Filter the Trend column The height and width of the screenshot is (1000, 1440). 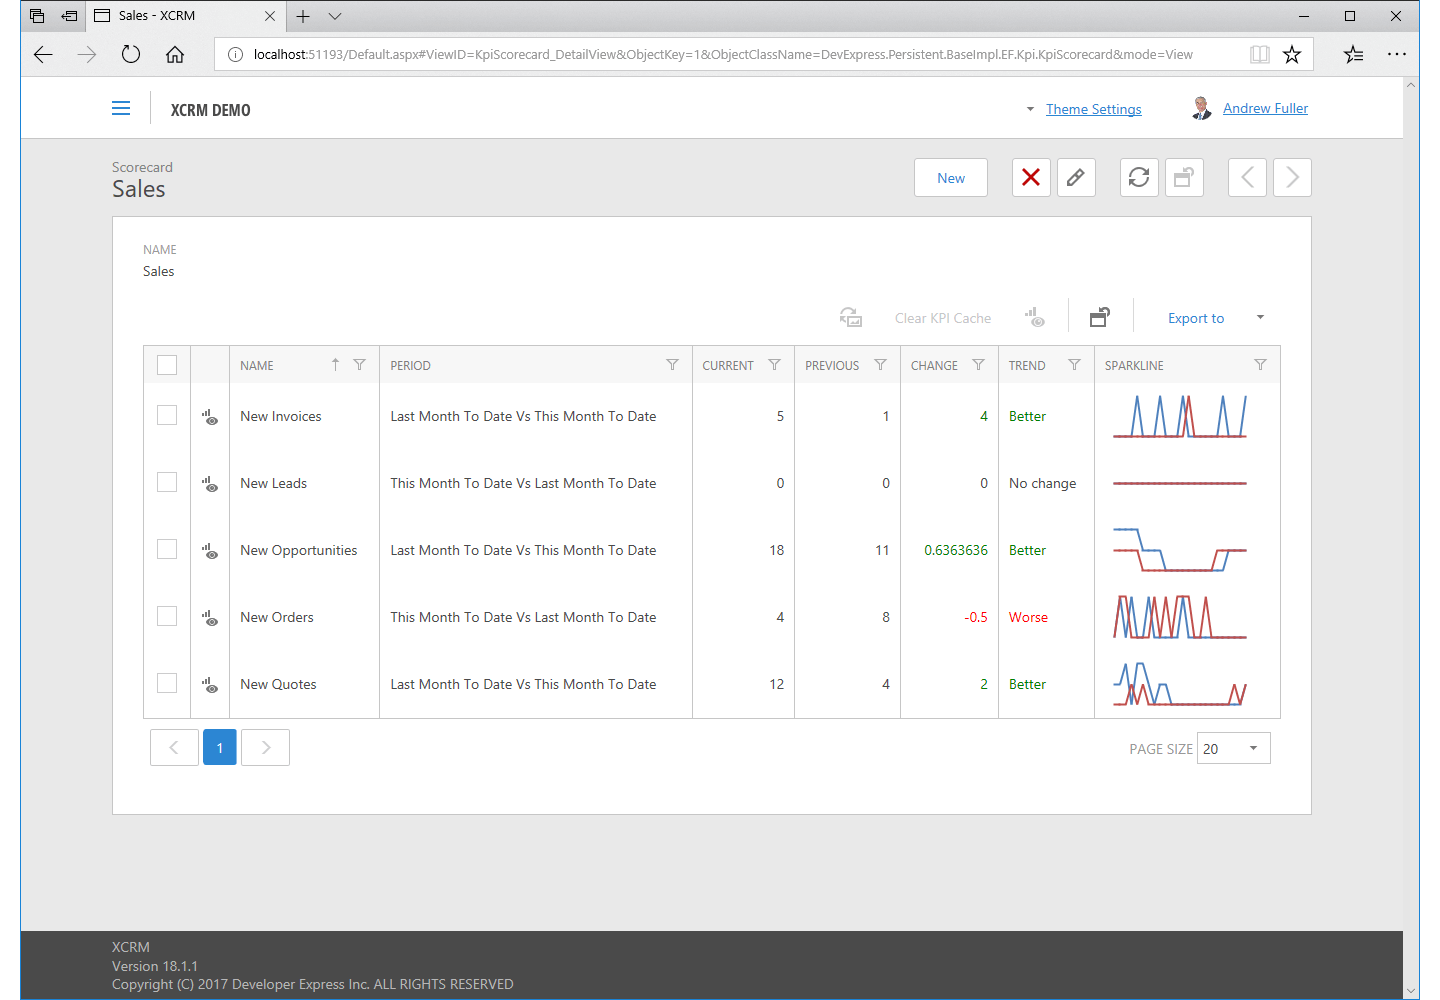1074,365
